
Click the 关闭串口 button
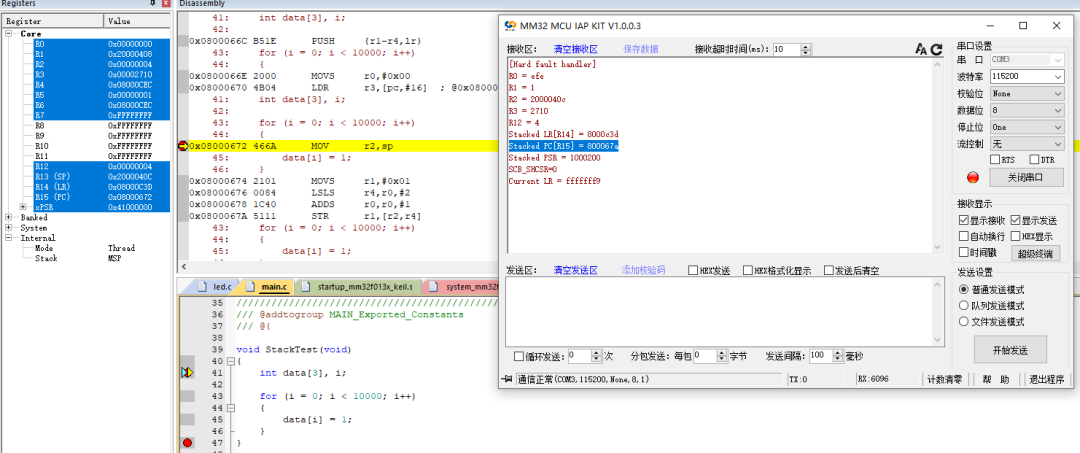1027,177
